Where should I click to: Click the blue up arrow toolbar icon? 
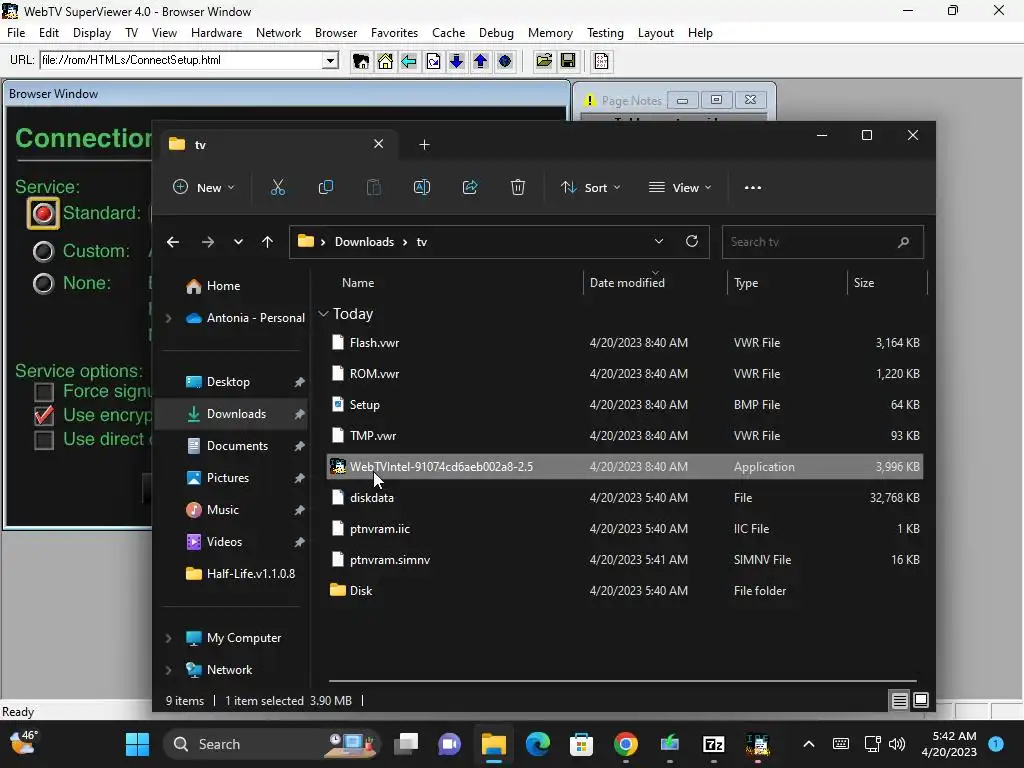point(481,61)
